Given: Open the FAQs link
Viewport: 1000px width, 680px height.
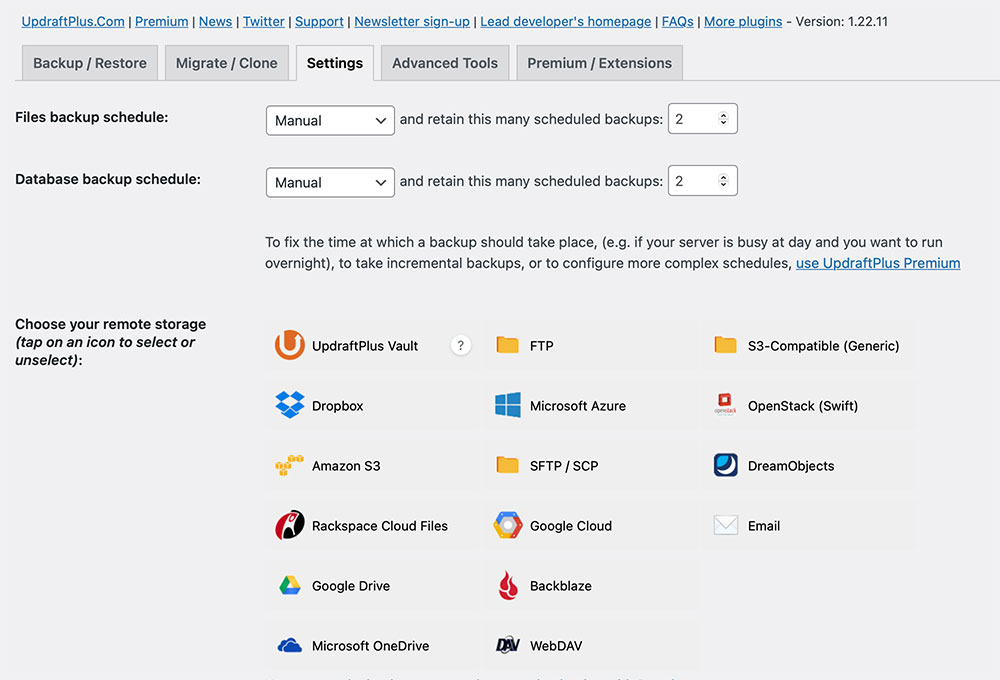Looking at the screenshot, I should 677,21.
